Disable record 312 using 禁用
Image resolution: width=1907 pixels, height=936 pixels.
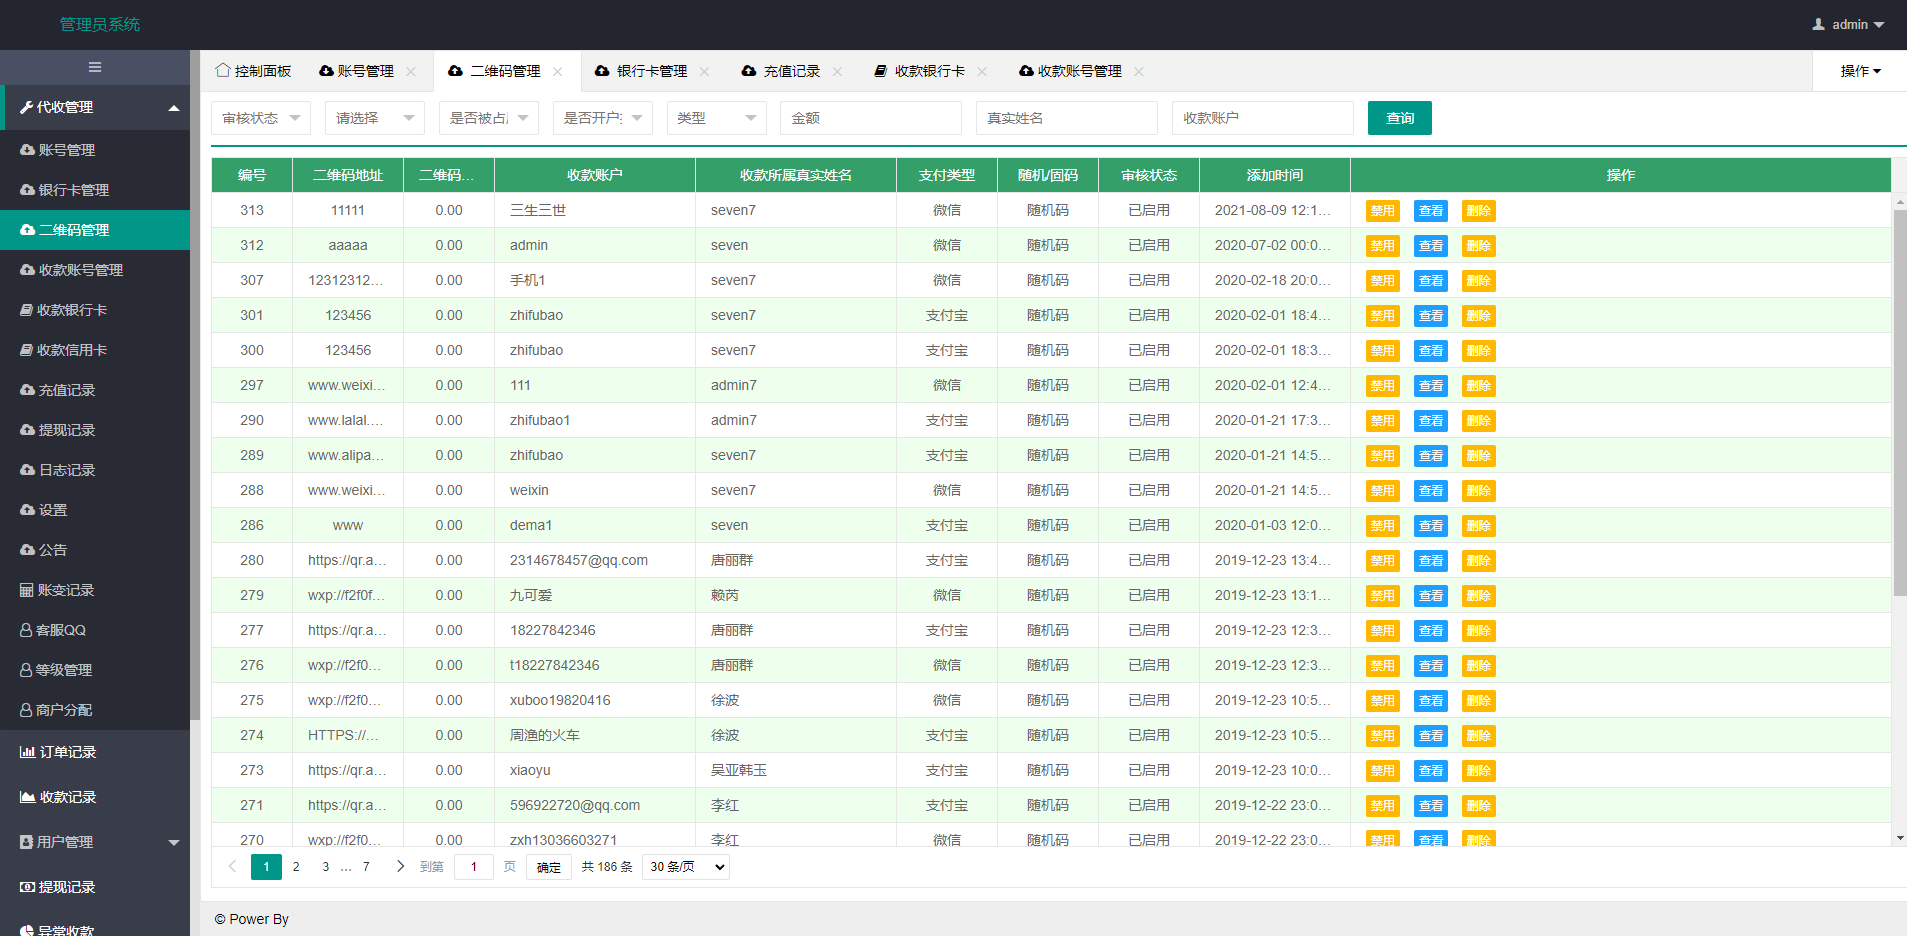[1381, 245]
